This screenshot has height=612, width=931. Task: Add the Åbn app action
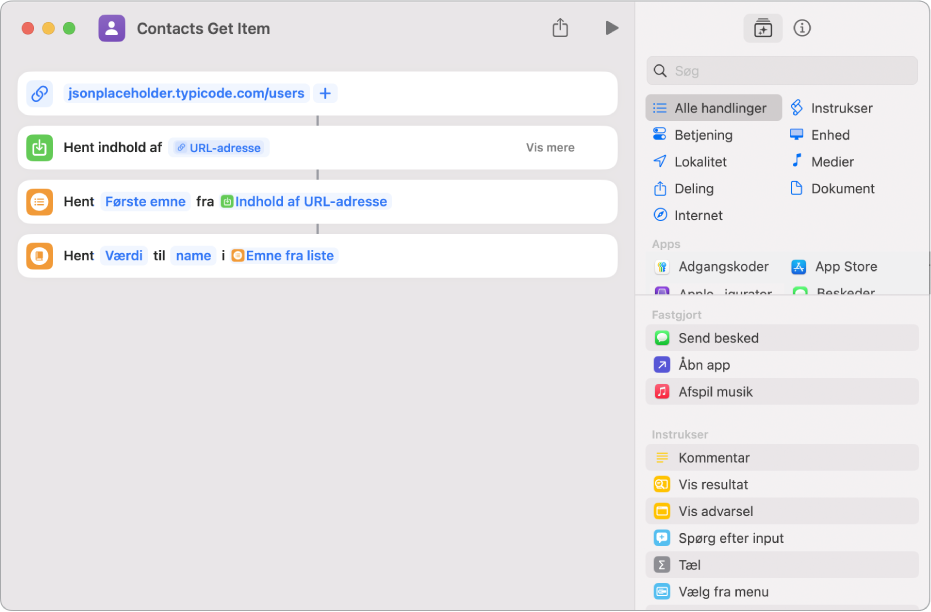[781, 364]
